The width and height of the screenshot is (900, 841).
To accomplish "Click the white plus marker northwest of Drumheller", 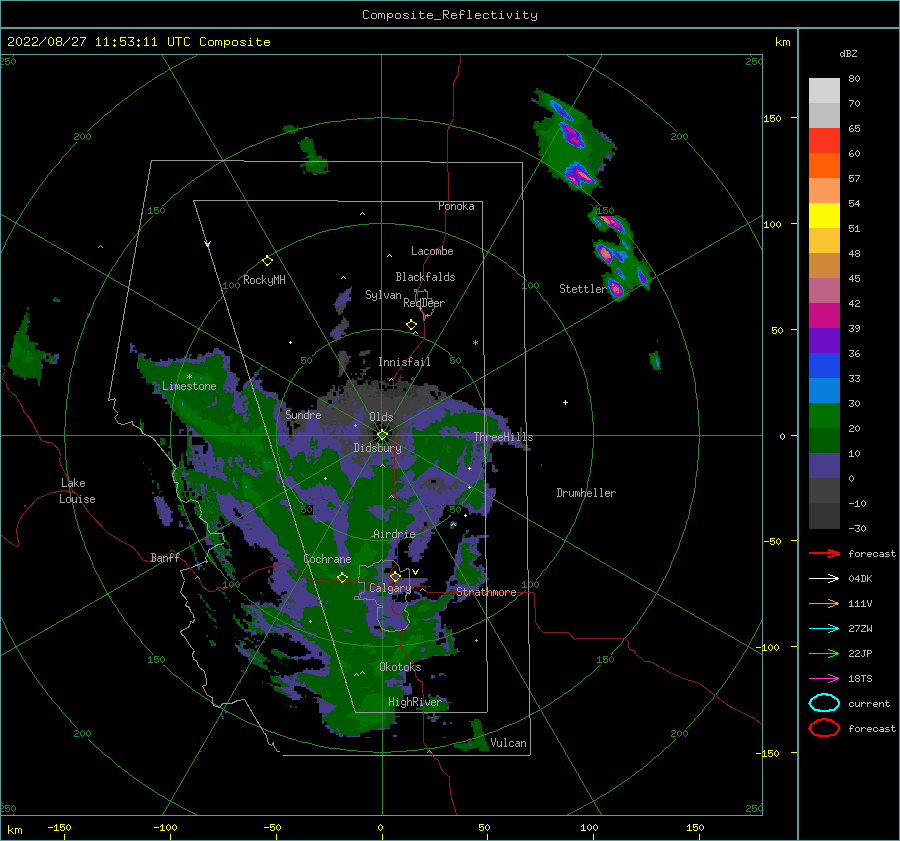I will coord(565,402).
